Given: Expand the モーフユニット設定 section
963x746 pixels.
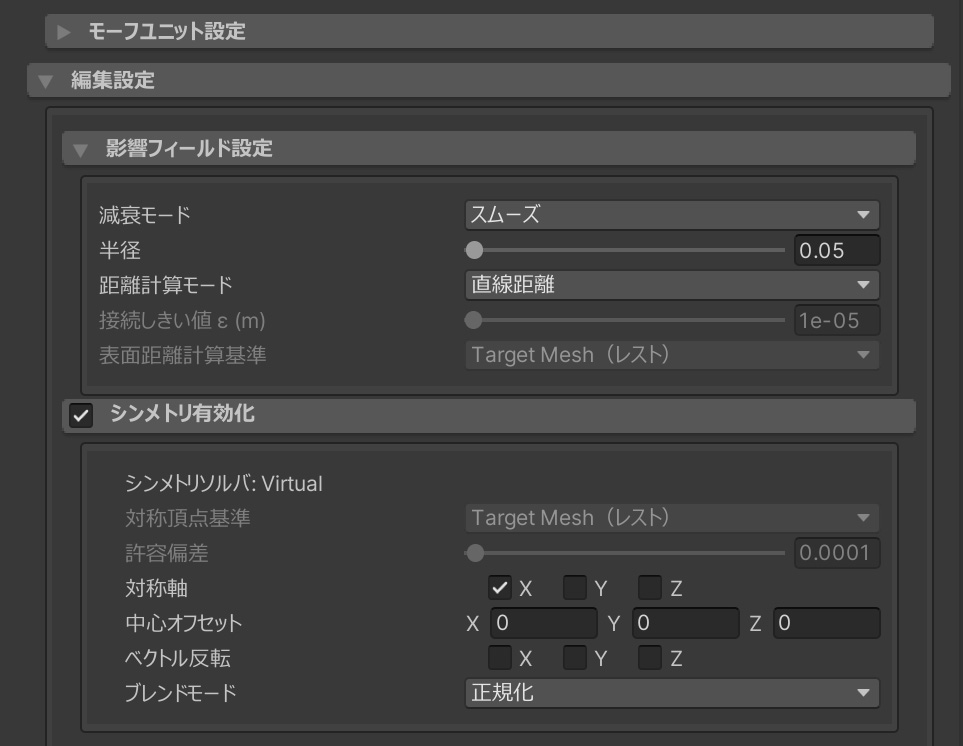Looking at the screenshot, I should (x=64, y=32).
